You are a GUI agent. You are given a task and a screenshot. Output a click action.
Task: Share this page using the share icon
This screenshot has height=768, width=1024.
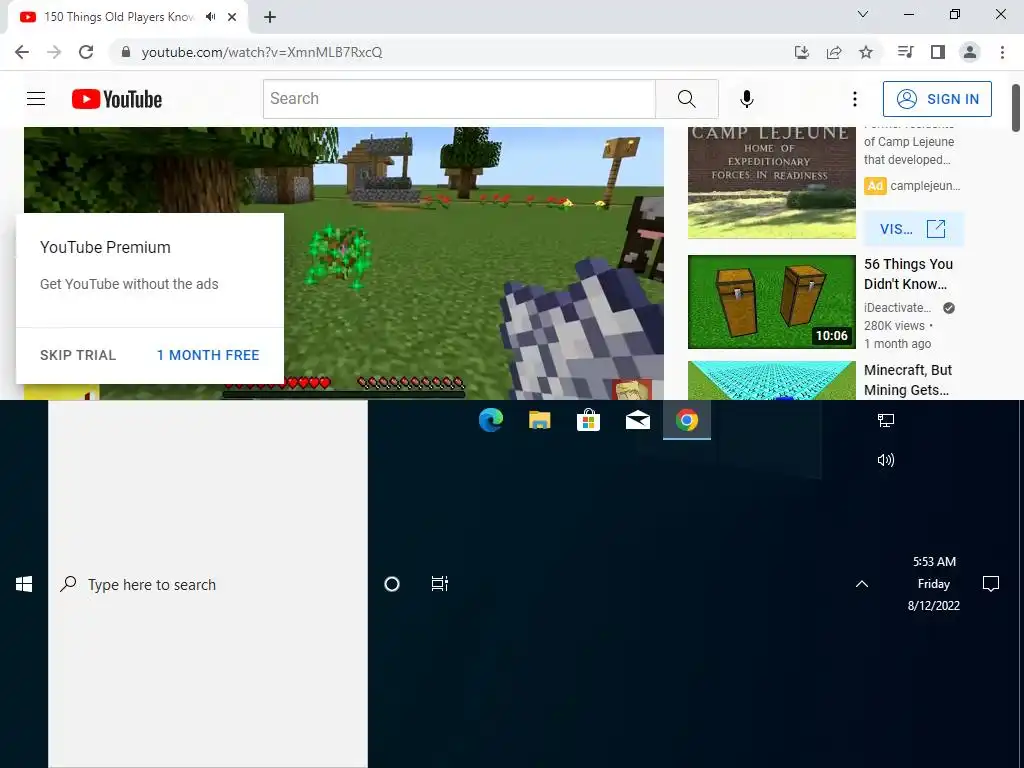pyautogui.click(x=834, y=52)
